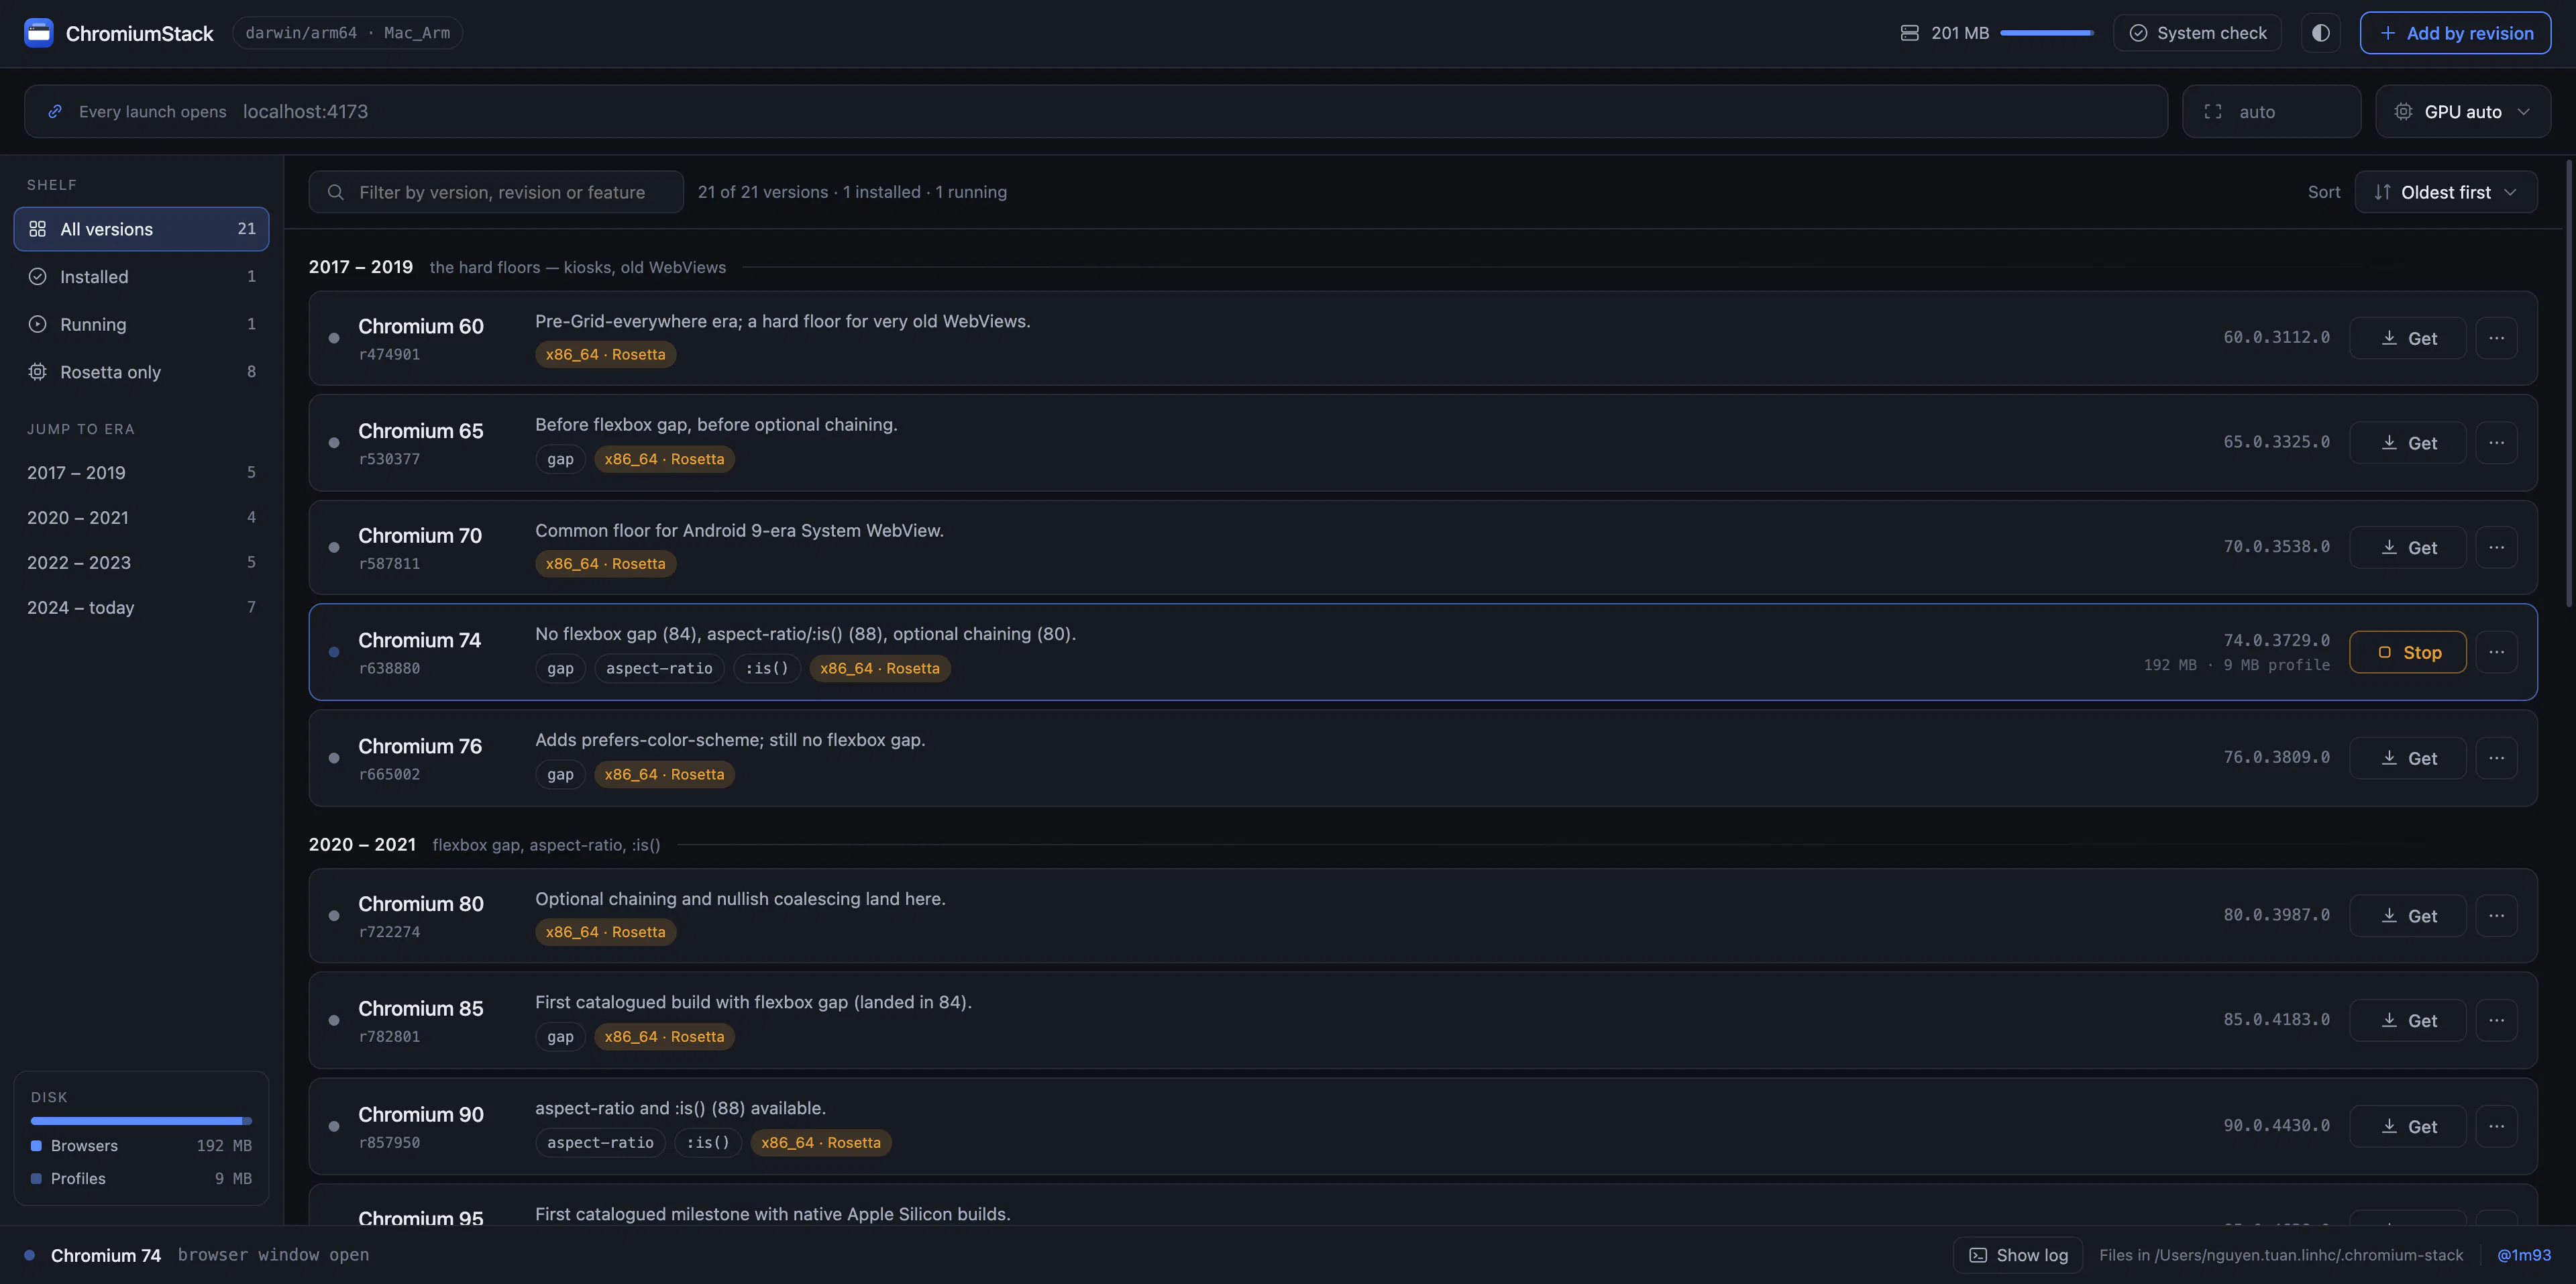Viewport: 2576px width, 1284px height.
Task: Click the Disk usage bar in the sidebar
Action: point(141,1121)
